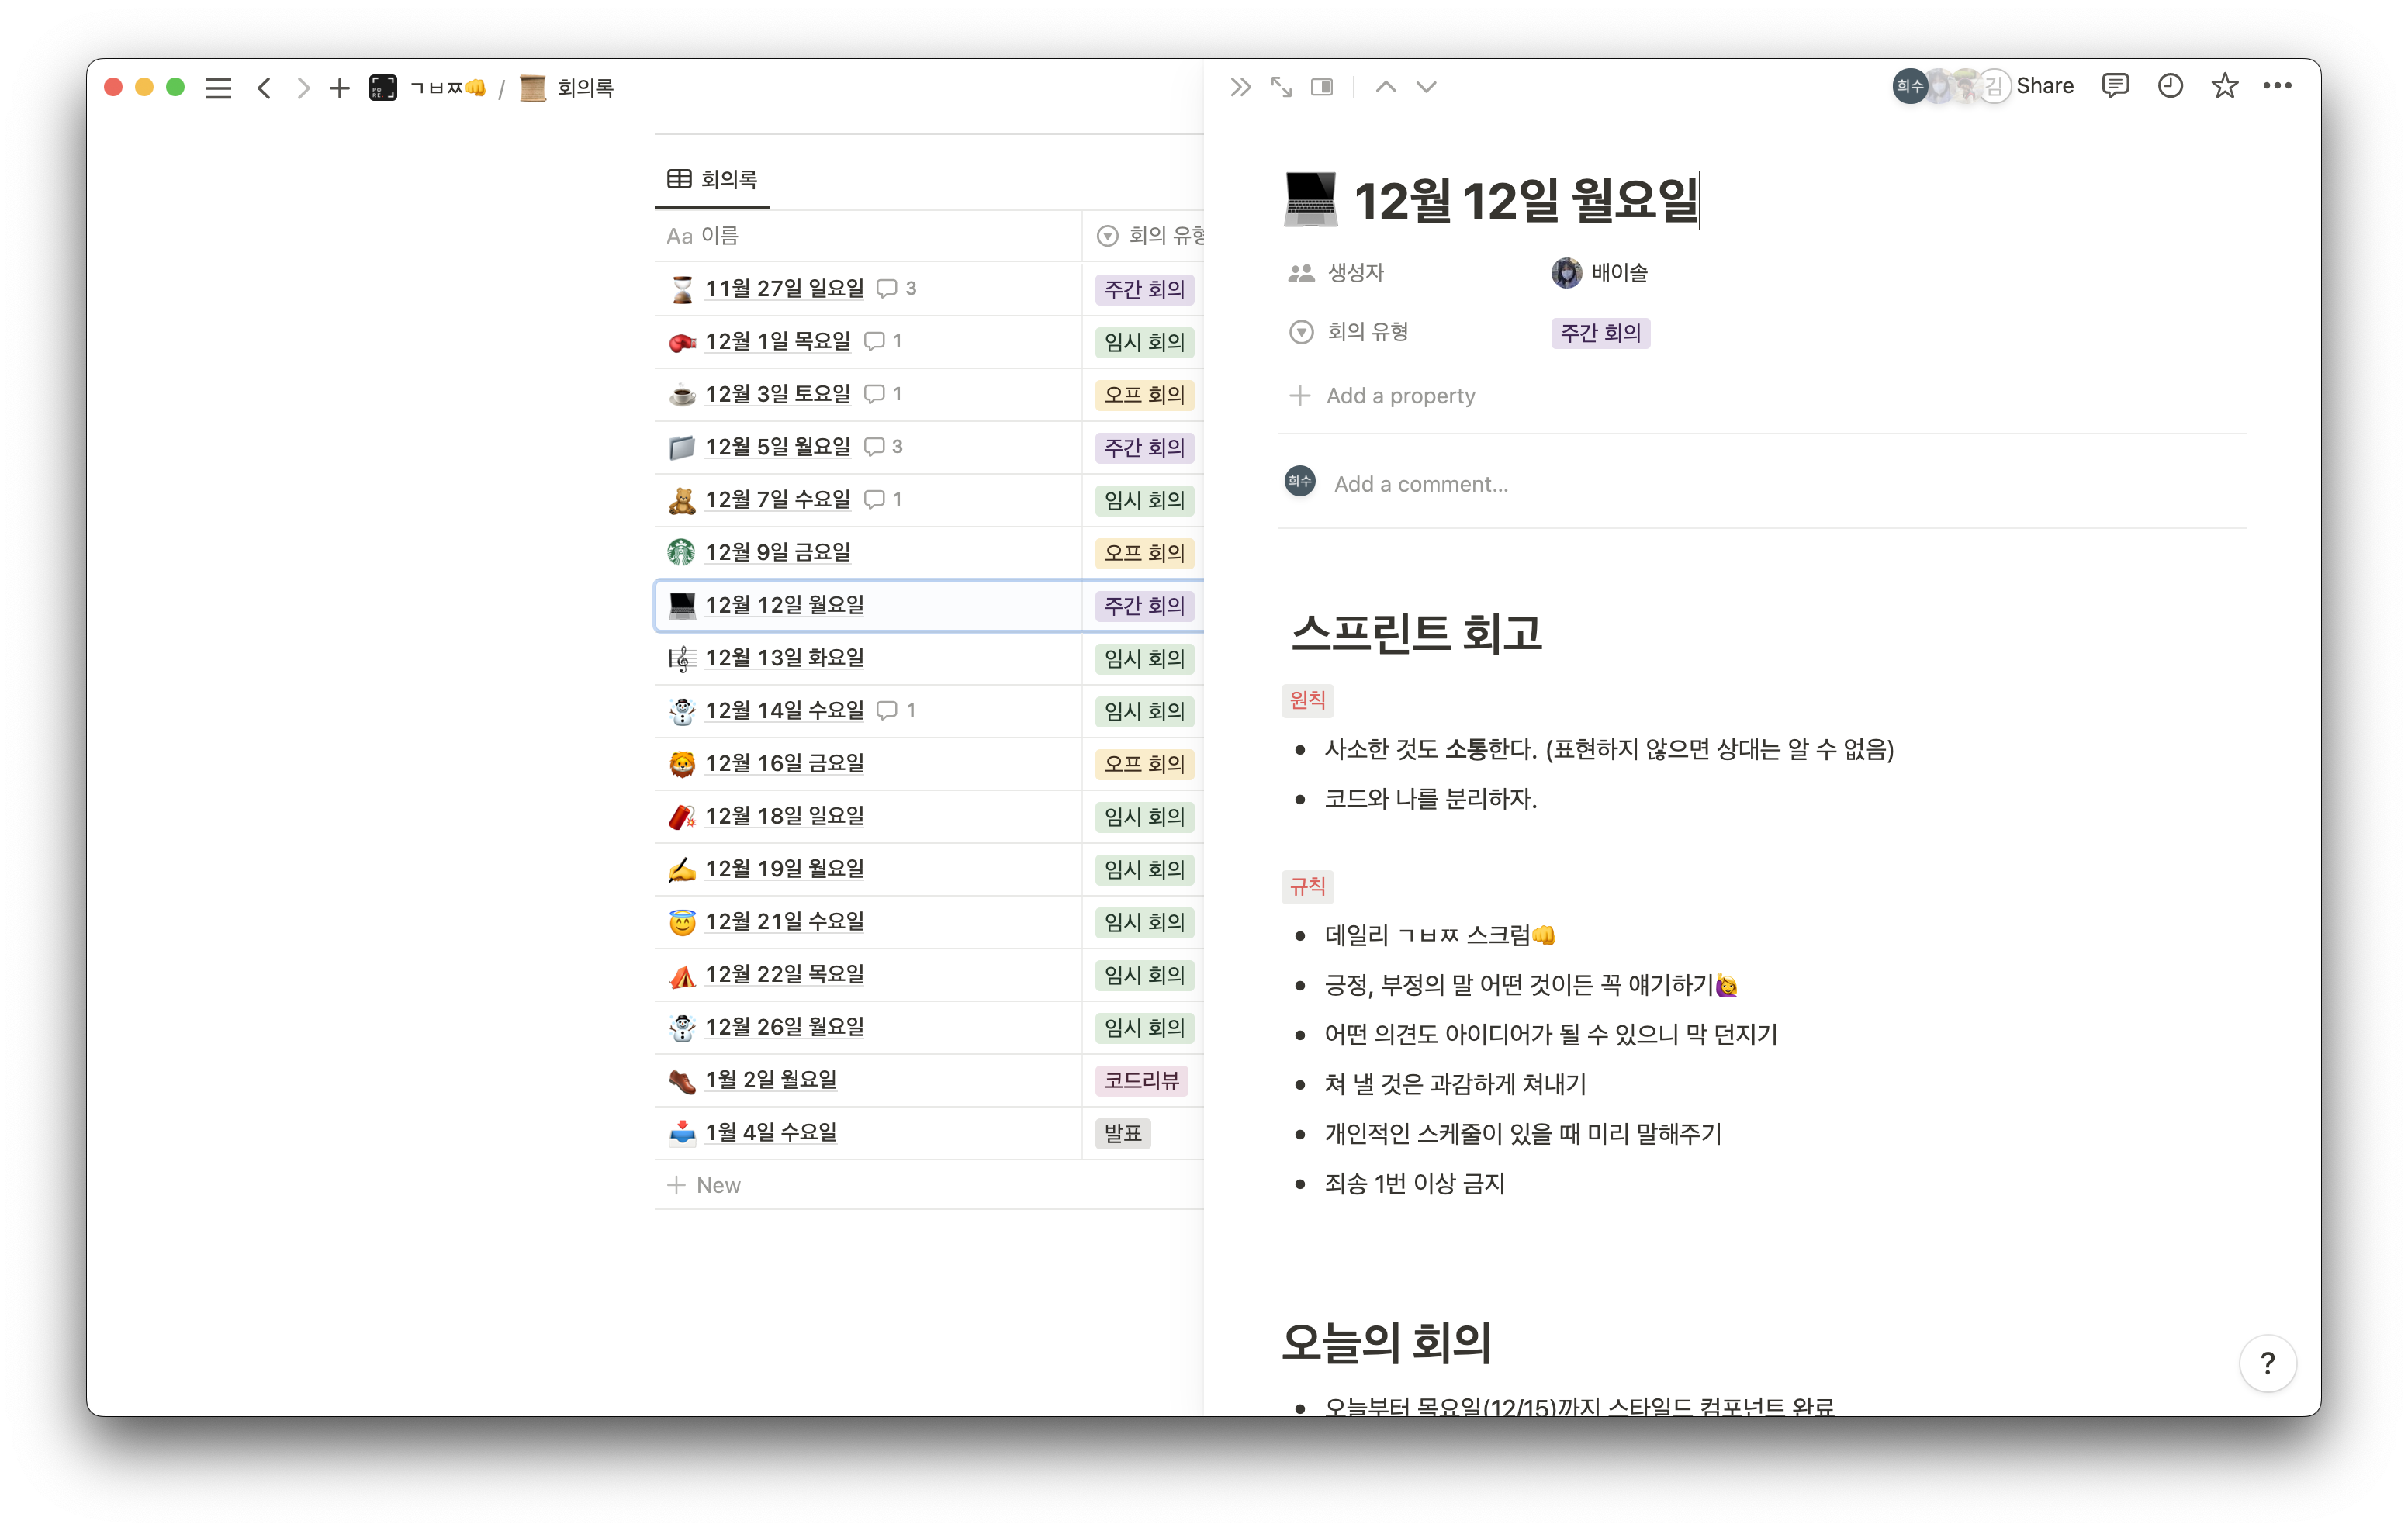Open the comments panel icon

[2115, 86]
